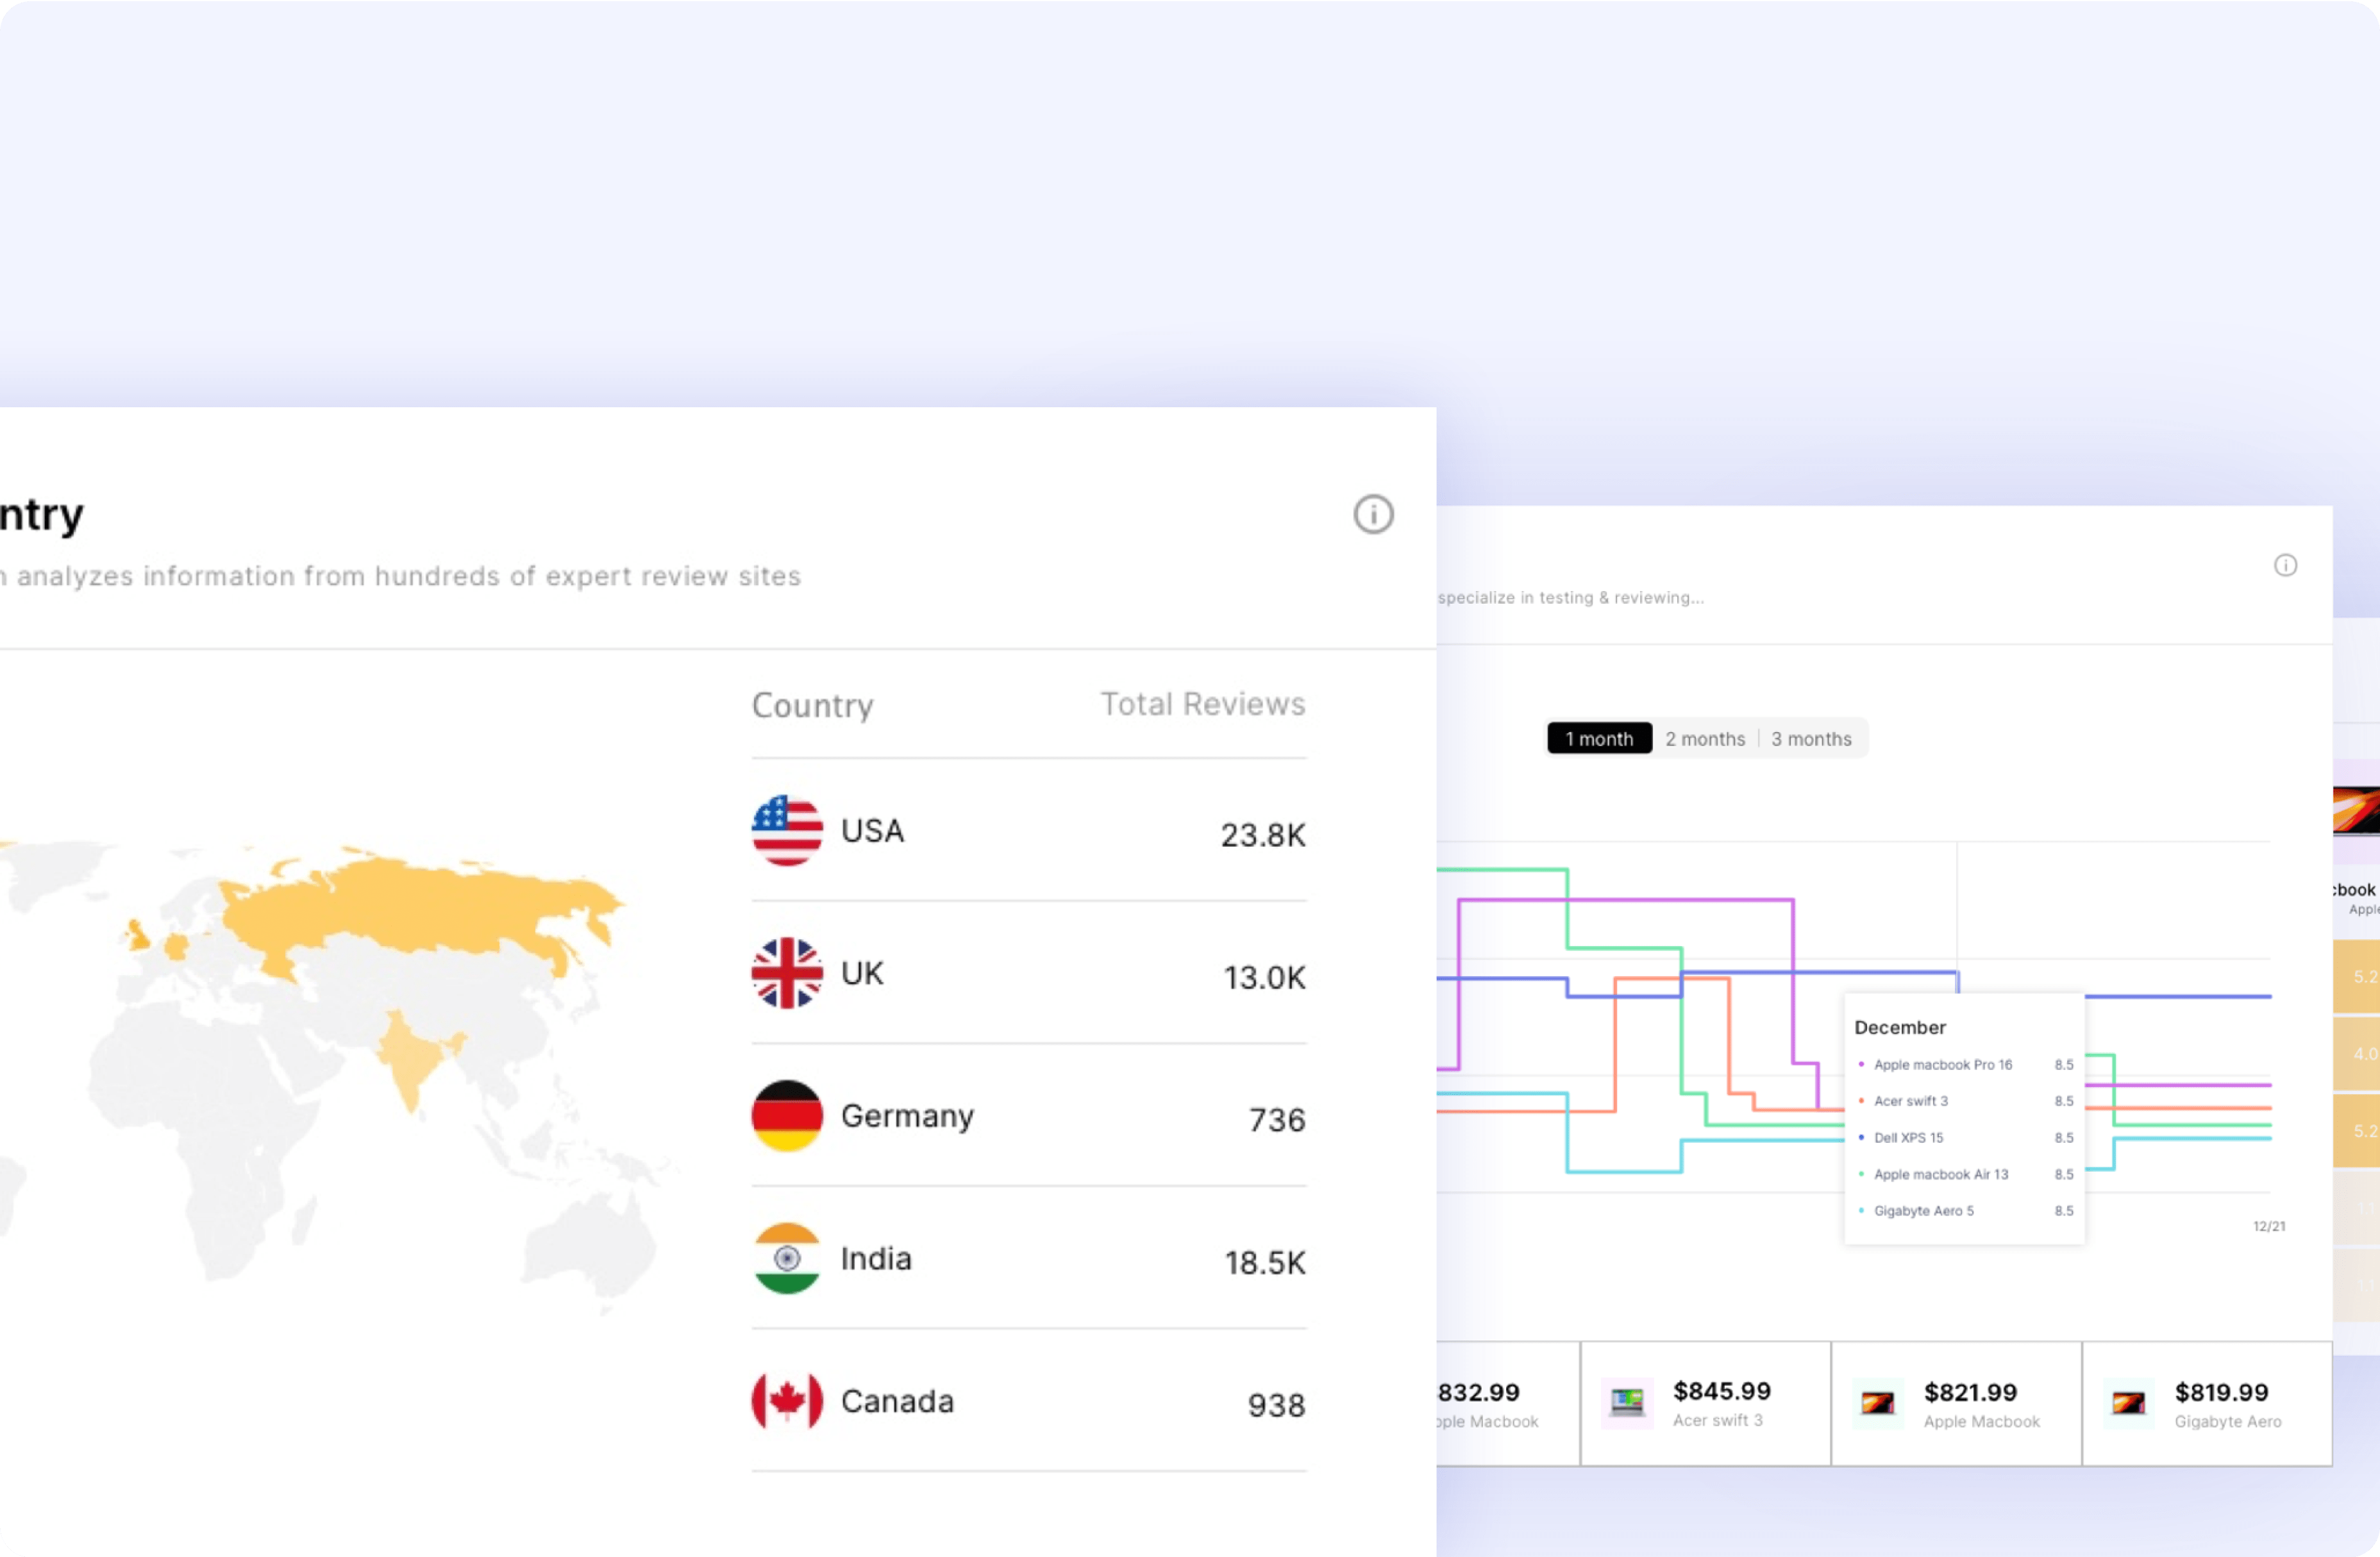
Task: Click the Country column header
Action: (x=812, y=705)
